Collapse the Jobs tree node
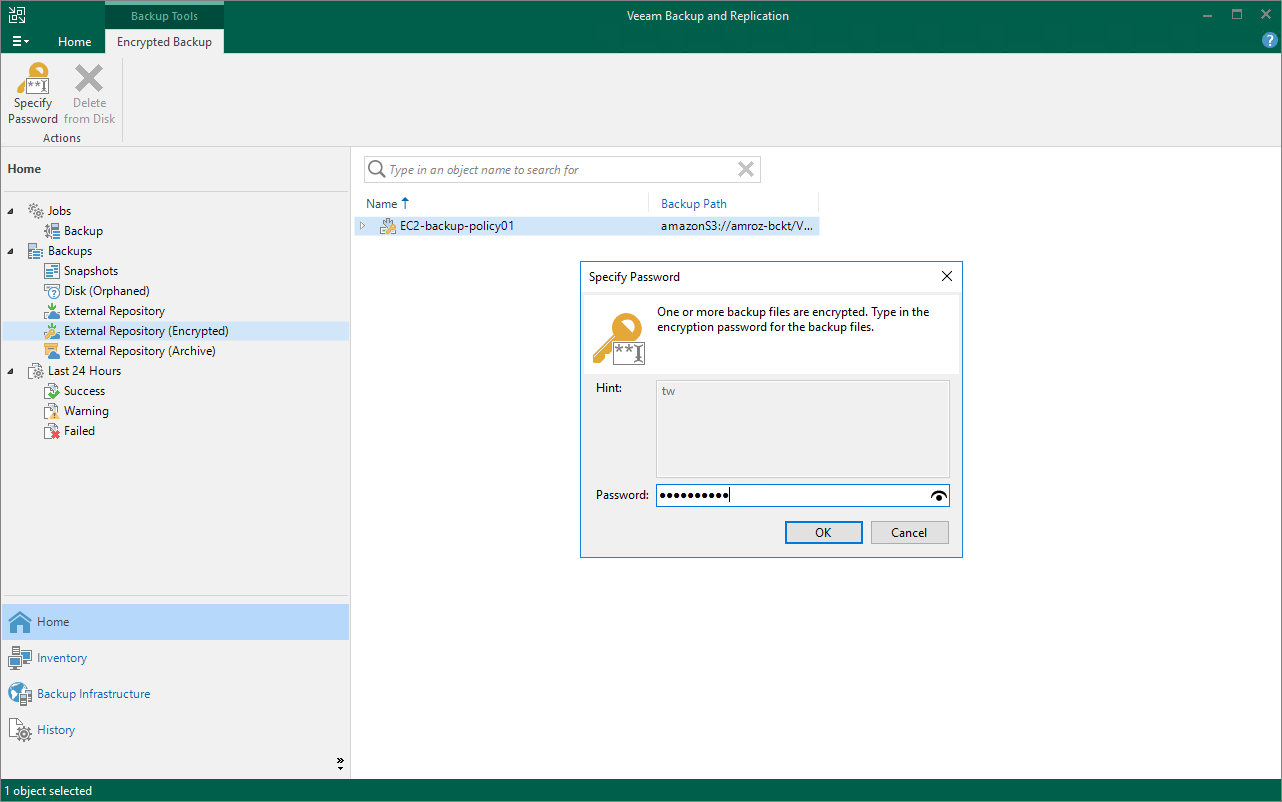Image resolution: width=1282 pixels, height=802 pixels. click(x=12, y=211)
